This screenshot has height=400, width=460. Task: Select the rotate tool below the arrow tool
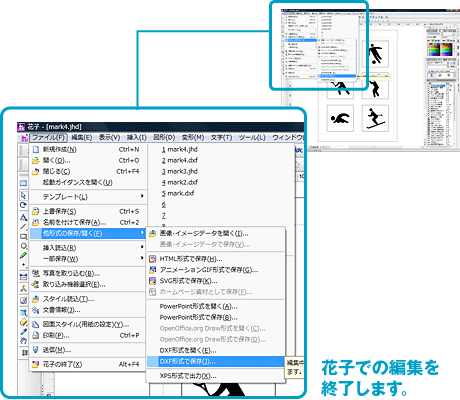point(23,205)
